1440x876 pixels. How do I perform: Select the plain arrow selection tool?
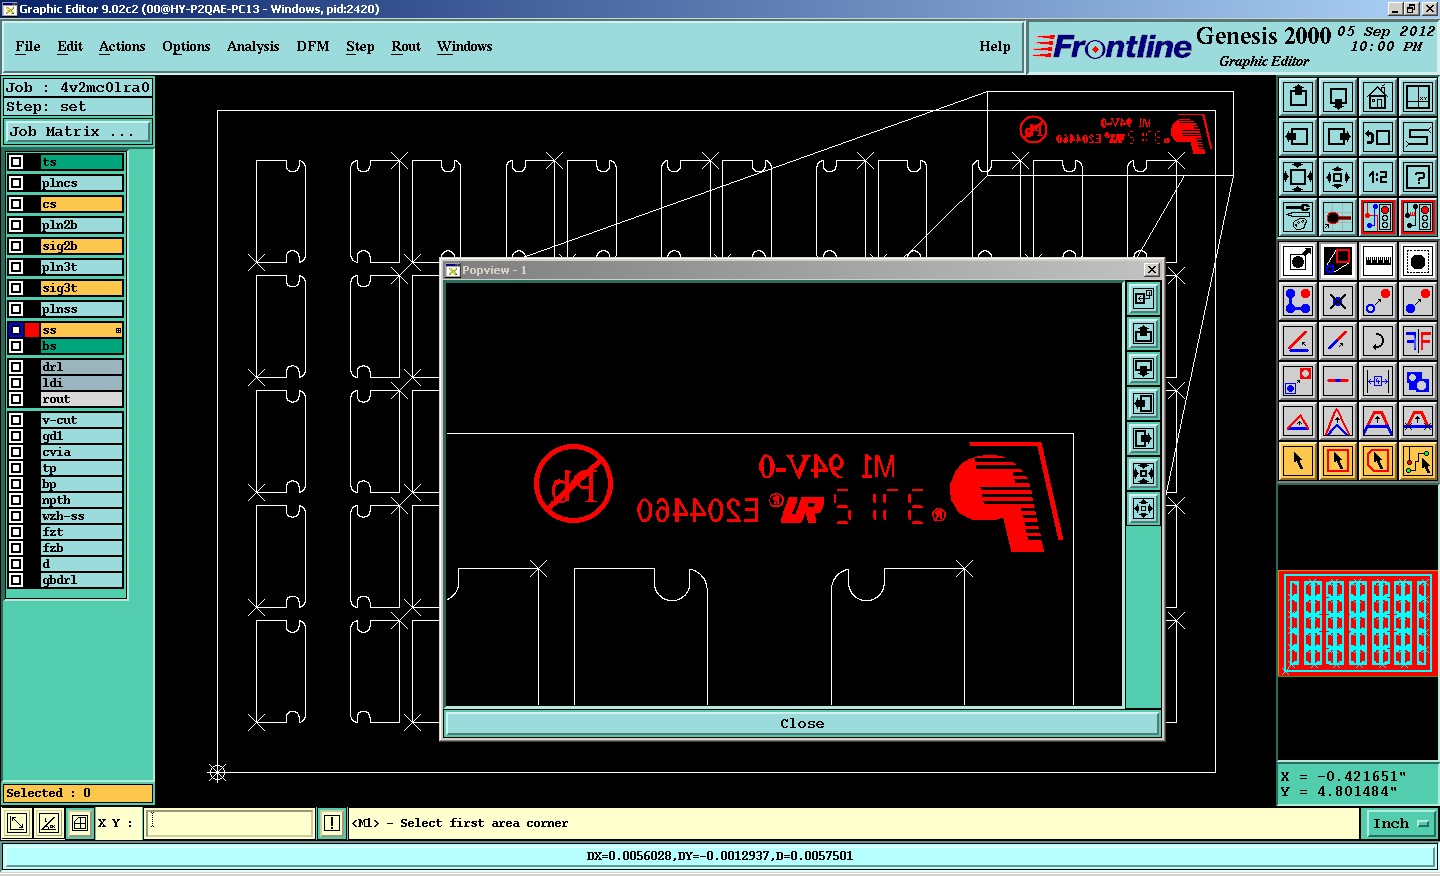pyautogui.click(x=1298, y=462)
